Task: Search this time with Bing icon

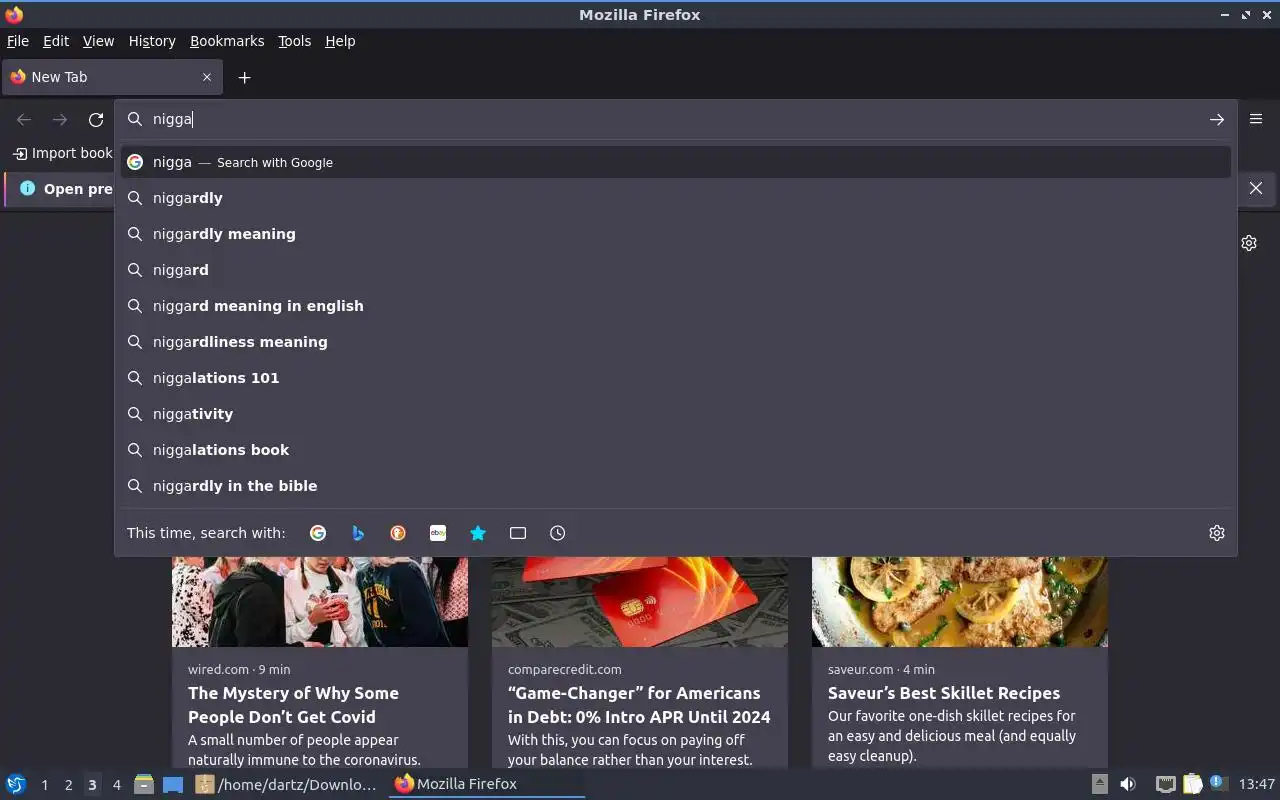Action: (x=358, y=533)
